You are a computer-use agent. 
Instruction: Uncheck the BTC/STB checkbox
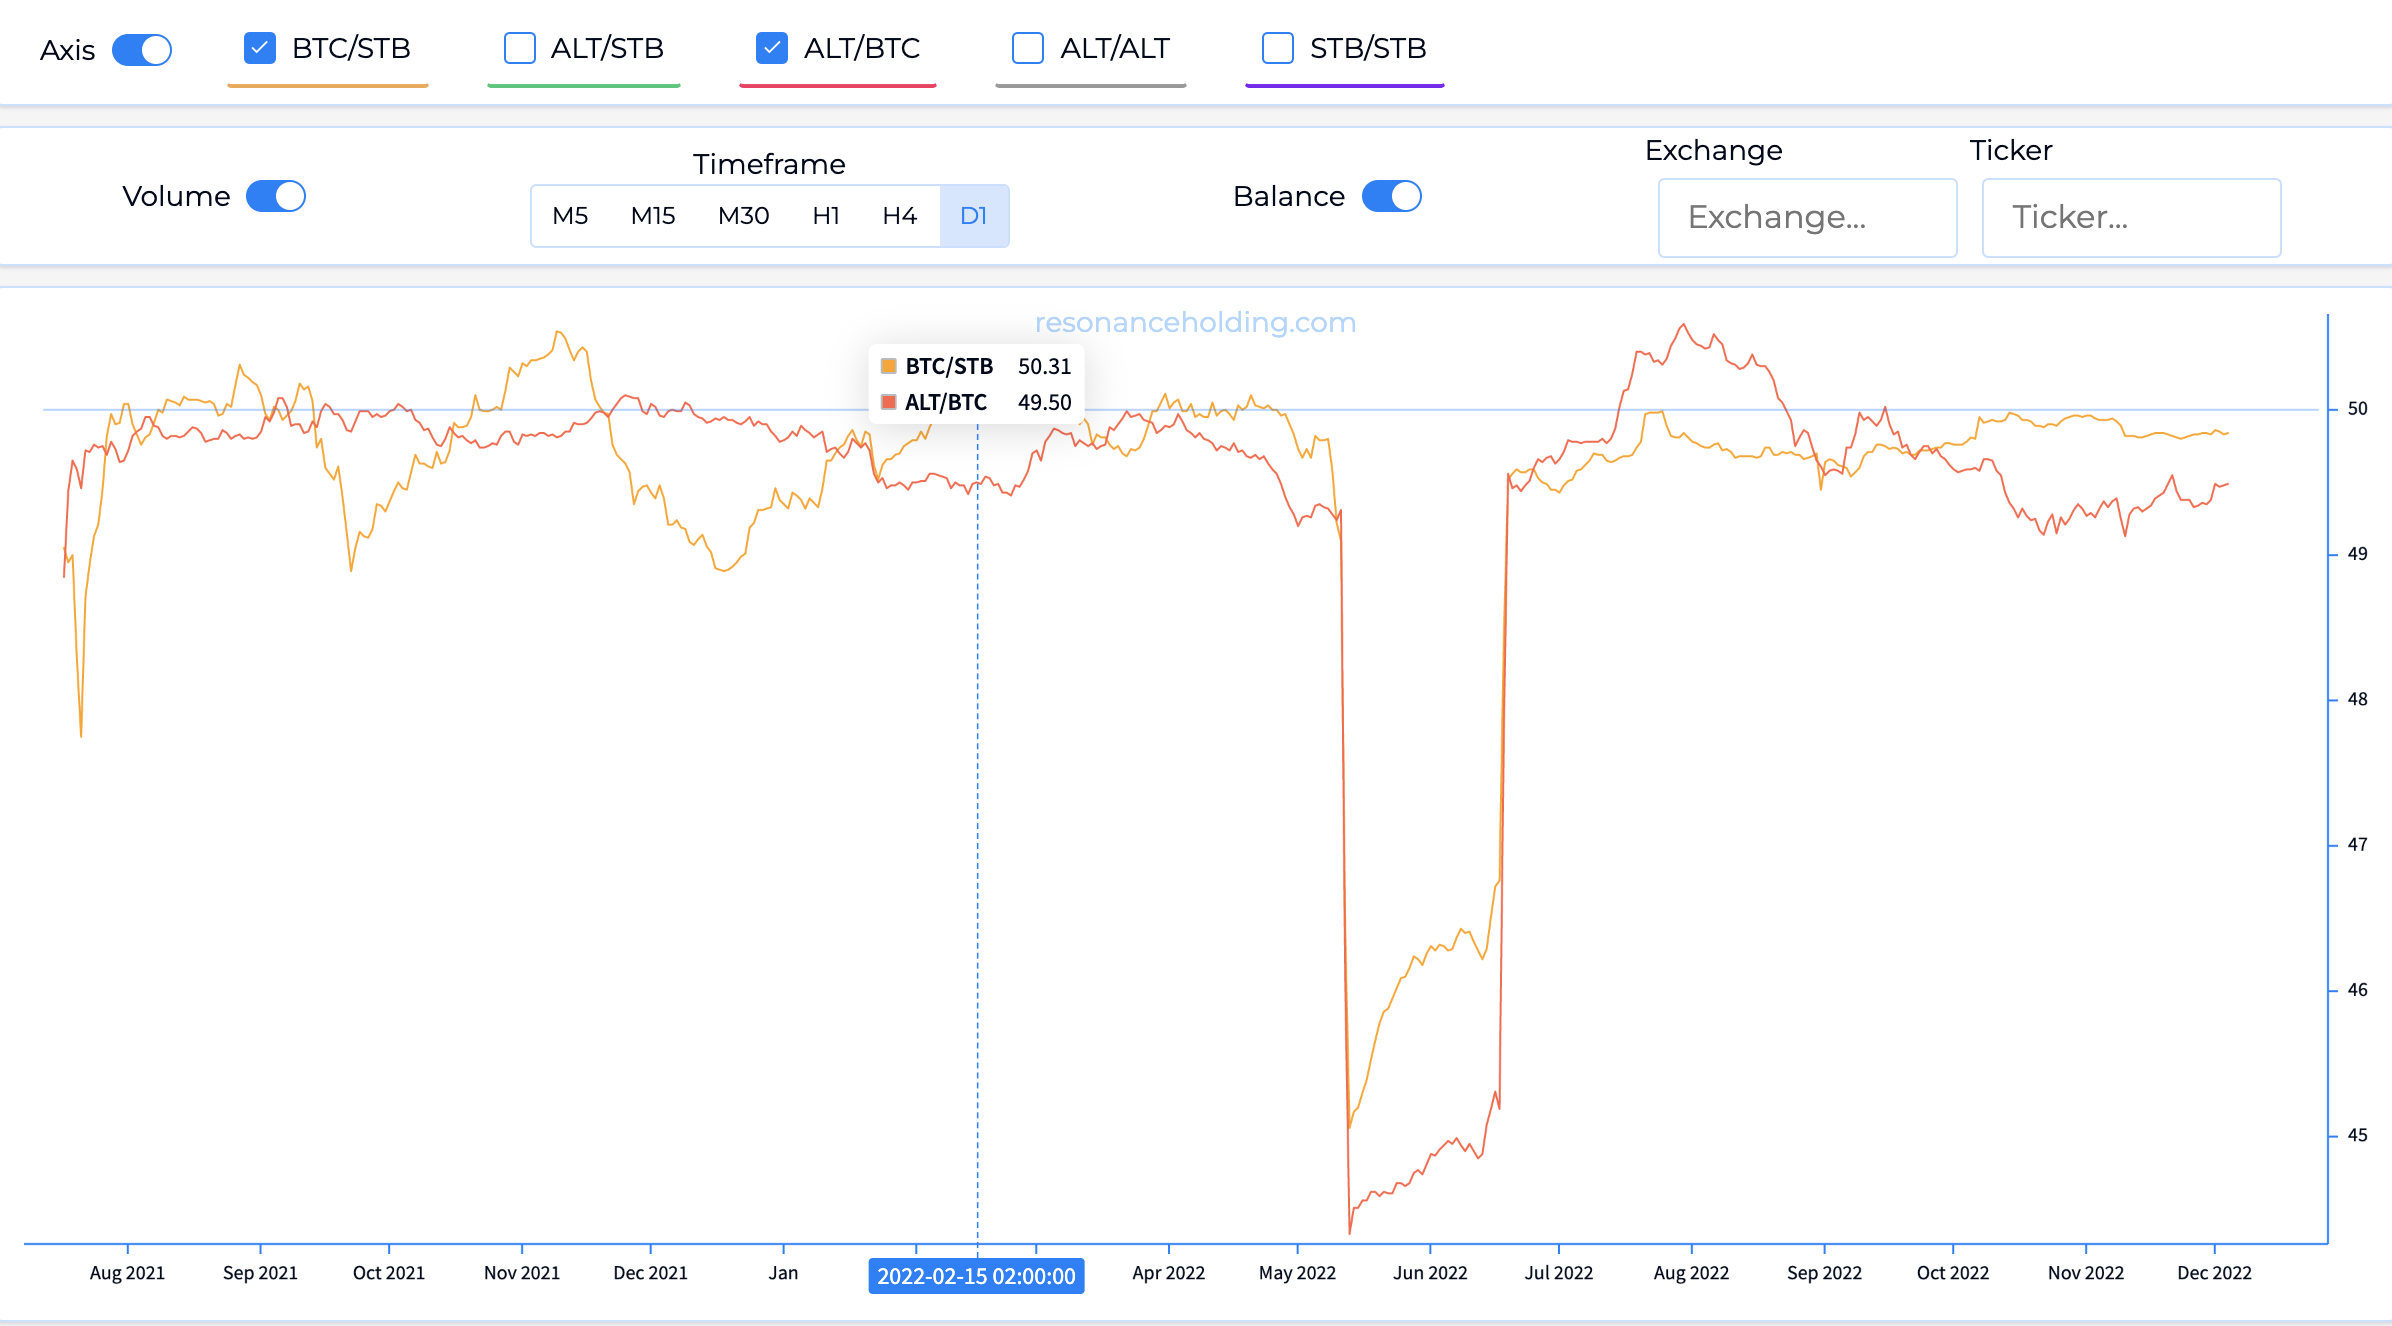point(260,48)
